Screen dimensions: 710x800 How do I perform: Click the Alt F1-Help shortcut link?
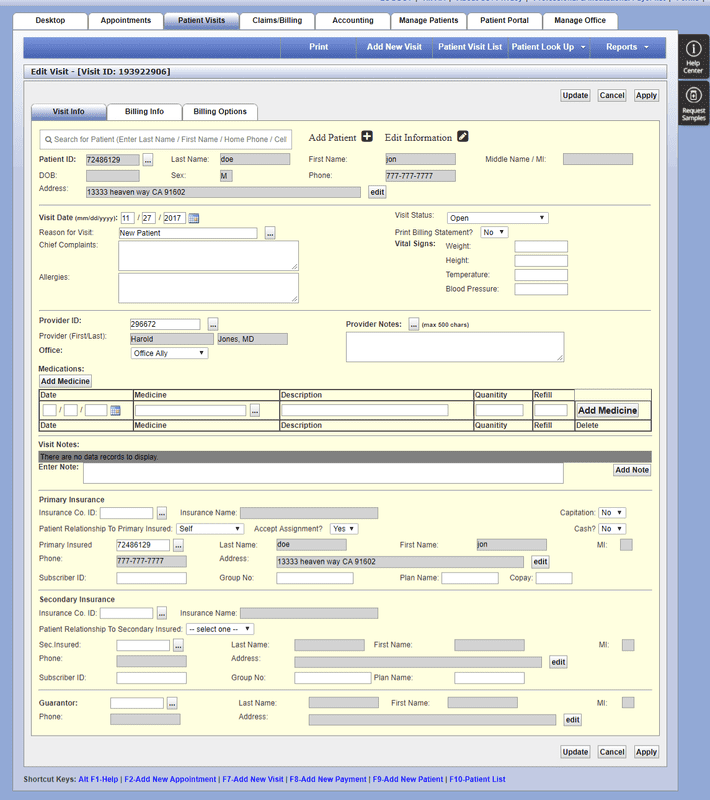tap(98, 779)
